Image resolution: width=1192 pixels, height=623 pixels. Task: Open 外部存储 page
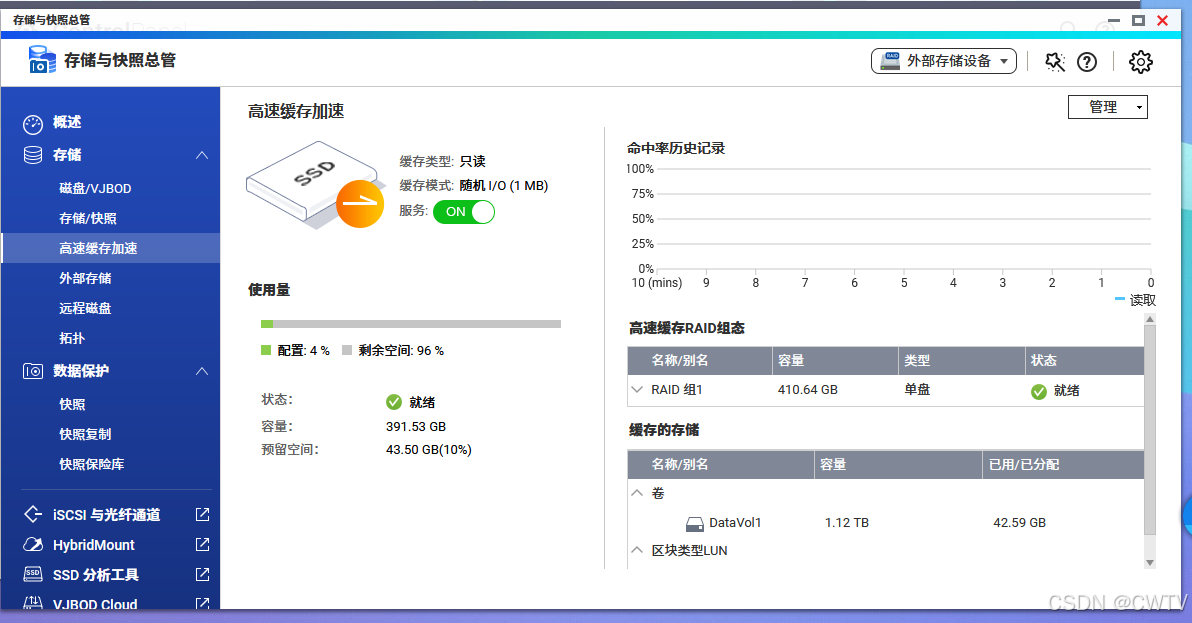tap(85, 278)
